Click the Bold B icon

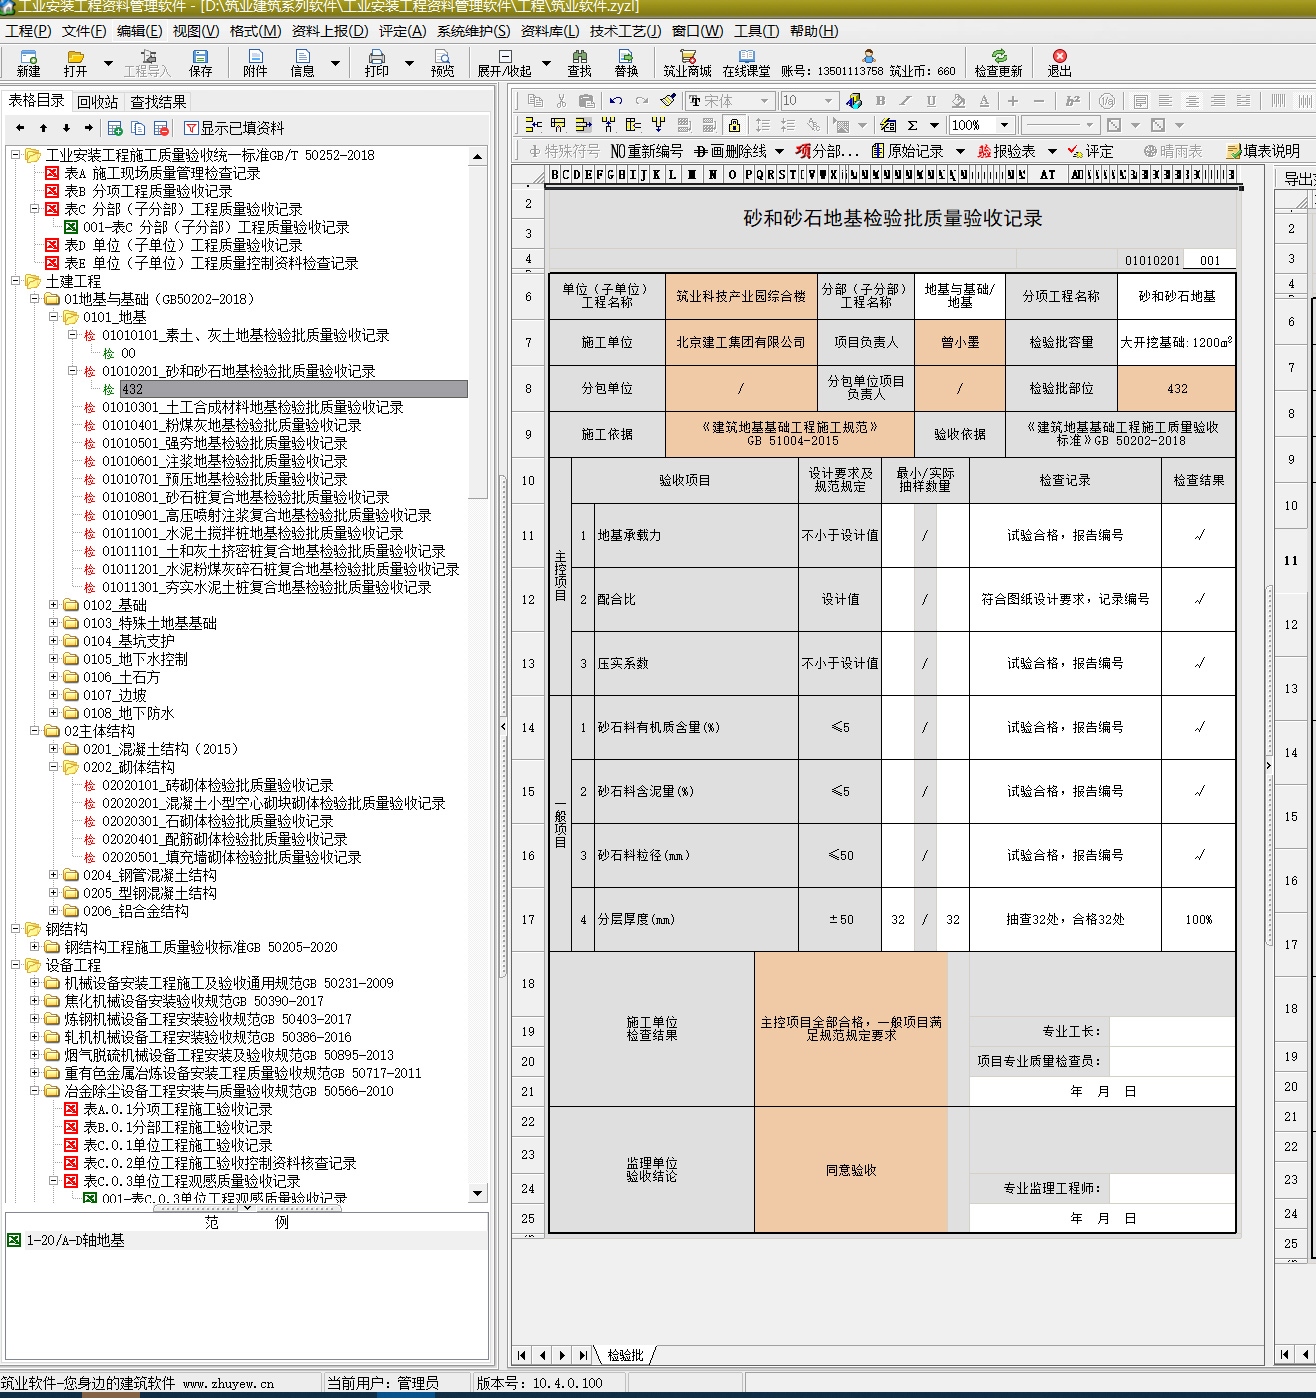pyautogui.click(x=880, y=101)
